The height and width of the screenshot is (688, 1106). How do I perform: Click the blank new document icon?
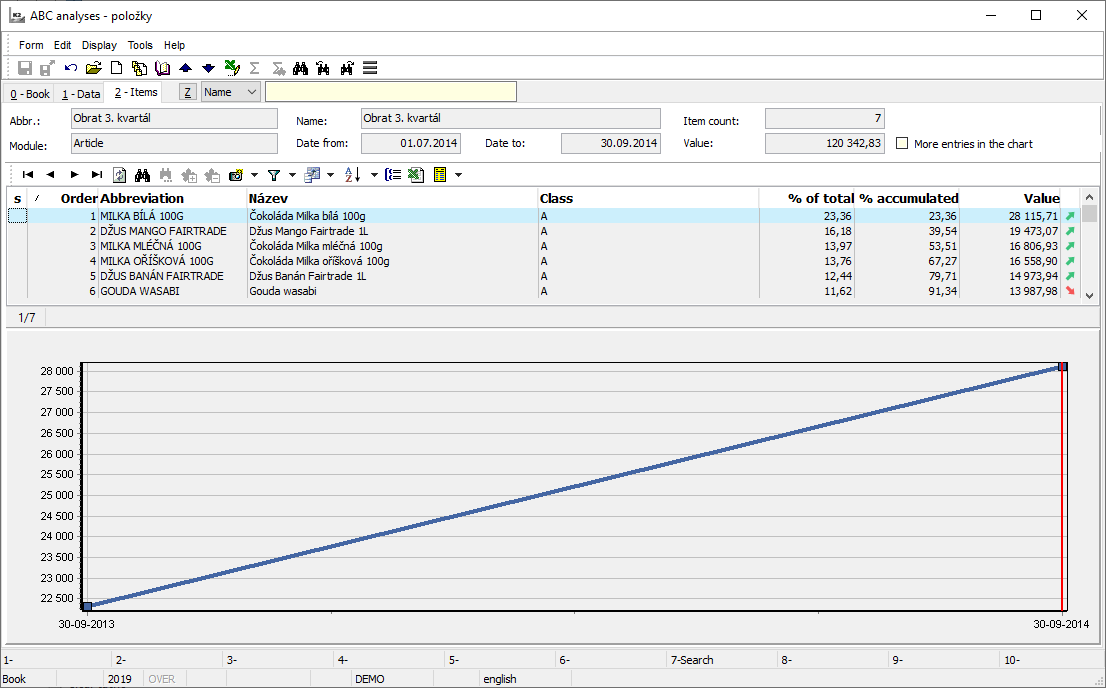116,68
